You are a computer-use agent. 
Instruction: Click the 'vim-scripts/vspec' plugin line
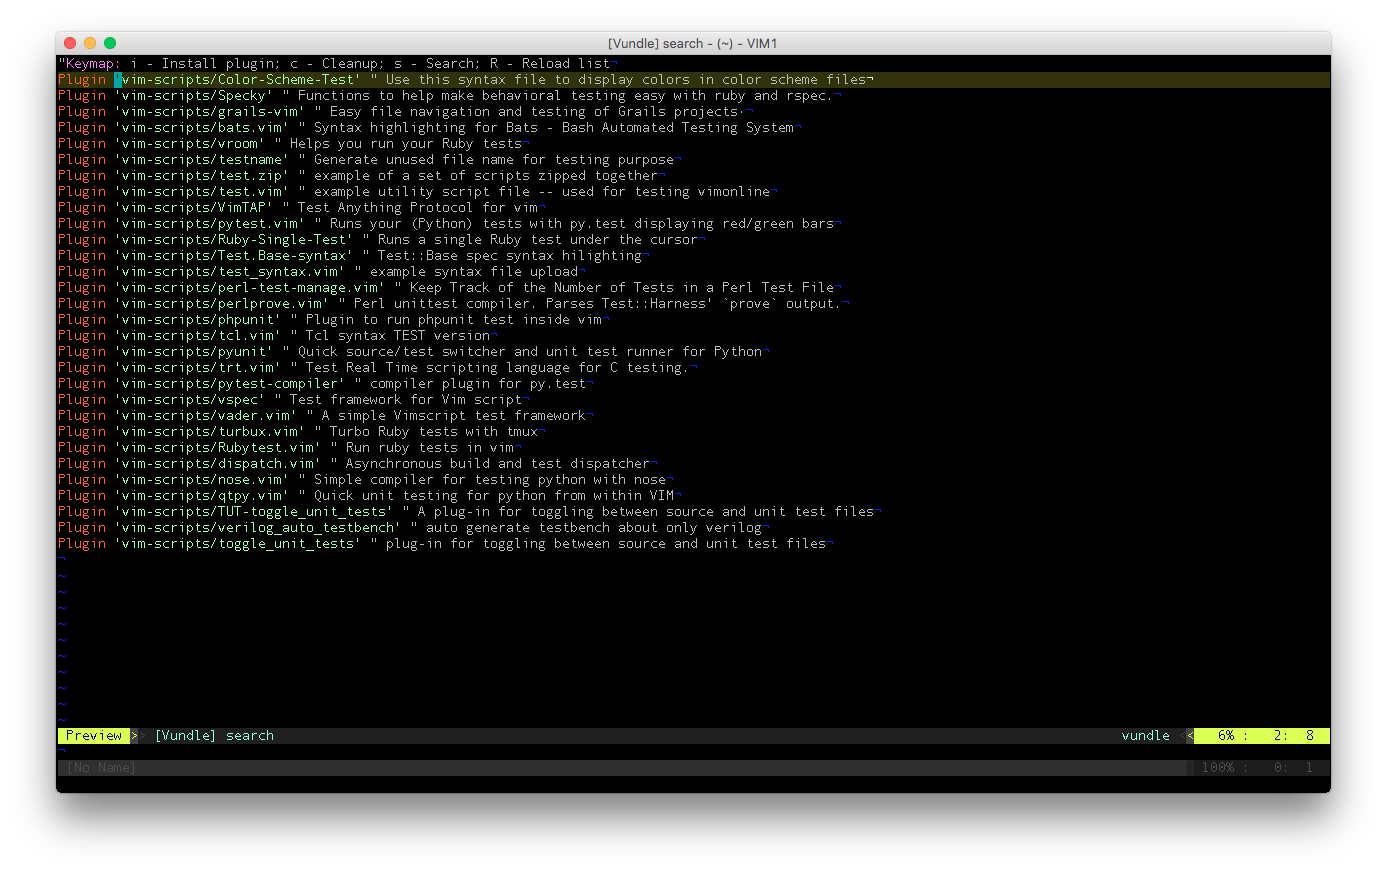294,400
